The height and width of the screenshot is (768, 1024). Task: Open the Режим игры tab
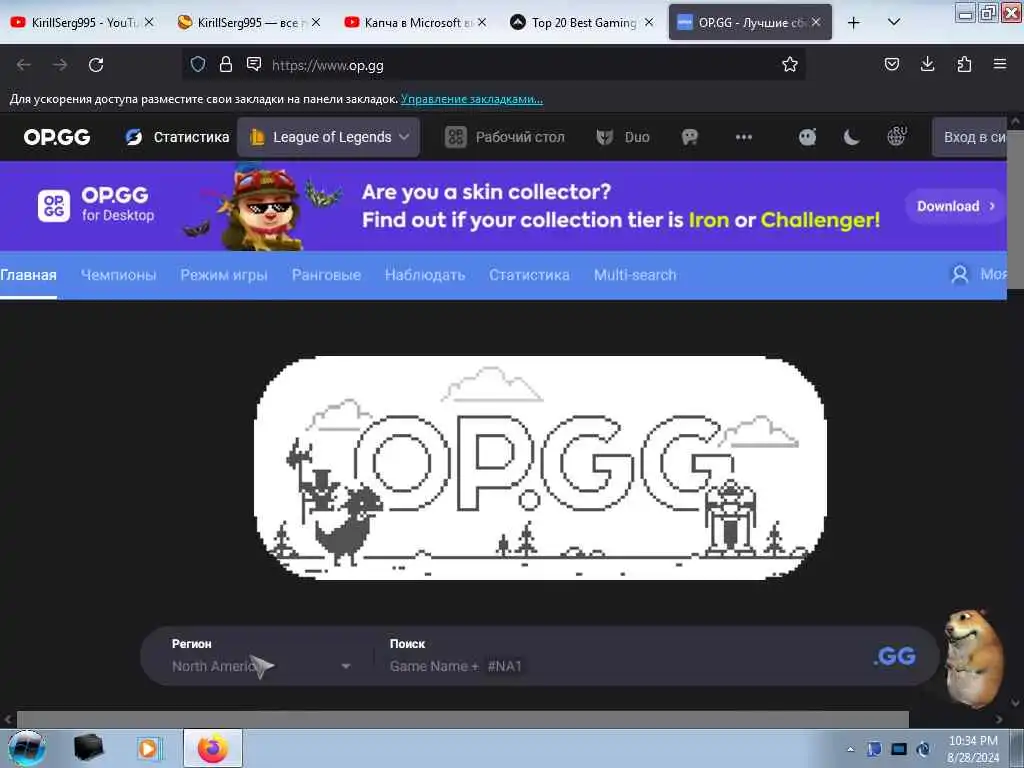[224, 275]
